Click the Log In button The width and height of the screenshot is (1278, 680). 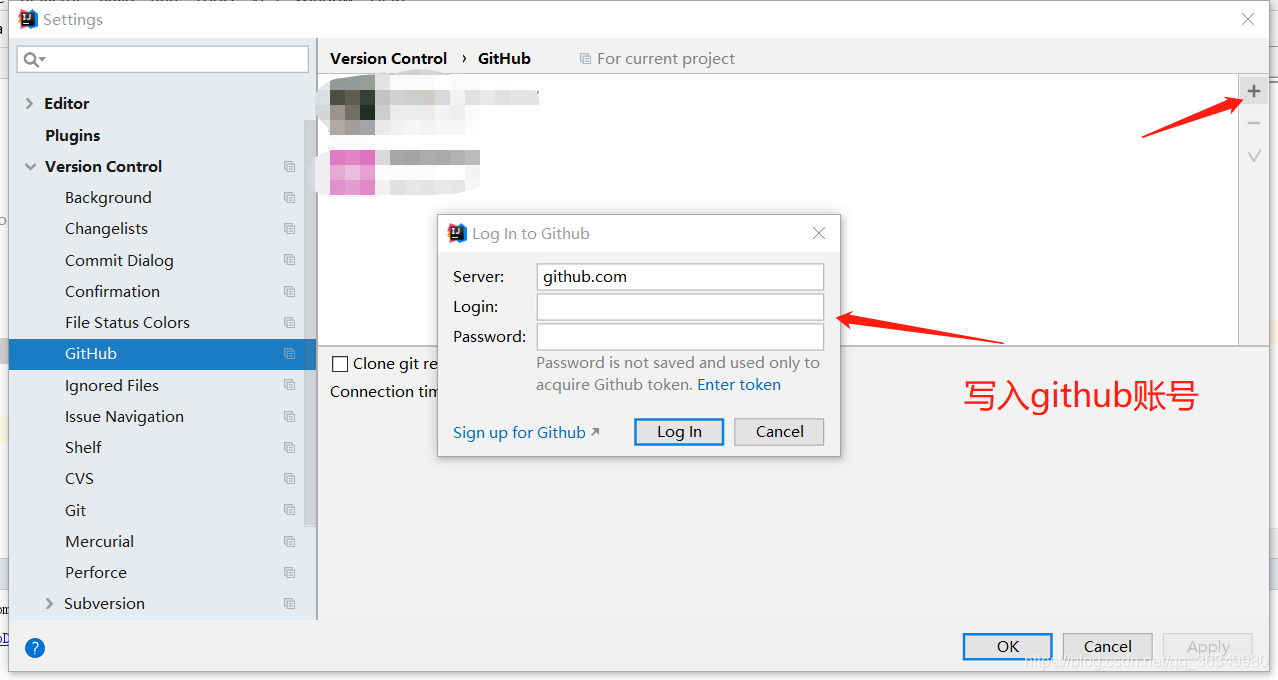pos(679,432)
